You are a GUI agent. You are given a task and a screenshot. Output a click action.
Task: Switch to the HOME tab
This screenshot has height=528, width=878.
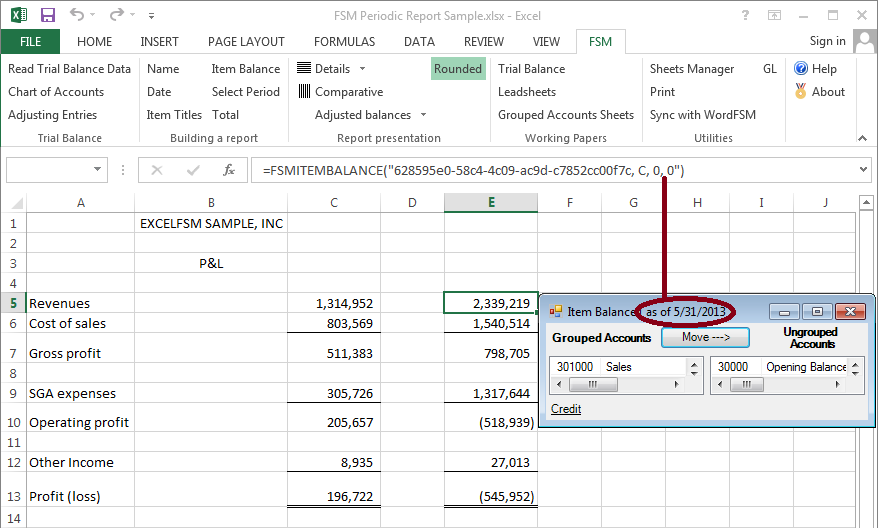95,41
